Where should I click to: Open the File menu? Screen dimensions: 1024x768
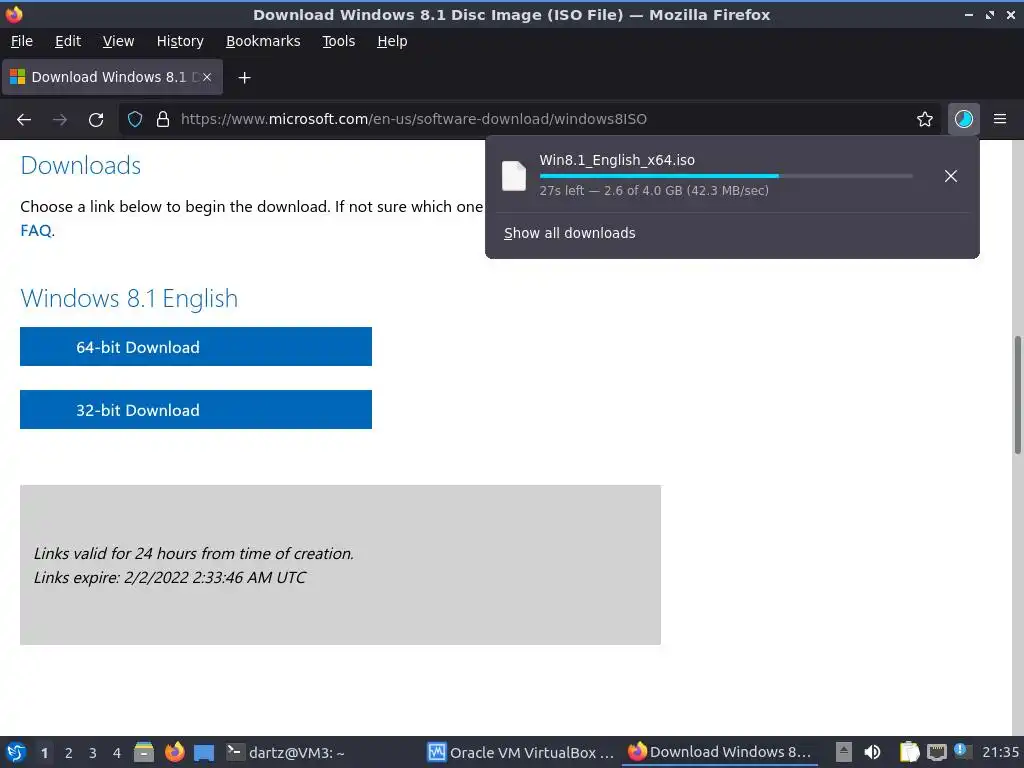tap(22, 41)
